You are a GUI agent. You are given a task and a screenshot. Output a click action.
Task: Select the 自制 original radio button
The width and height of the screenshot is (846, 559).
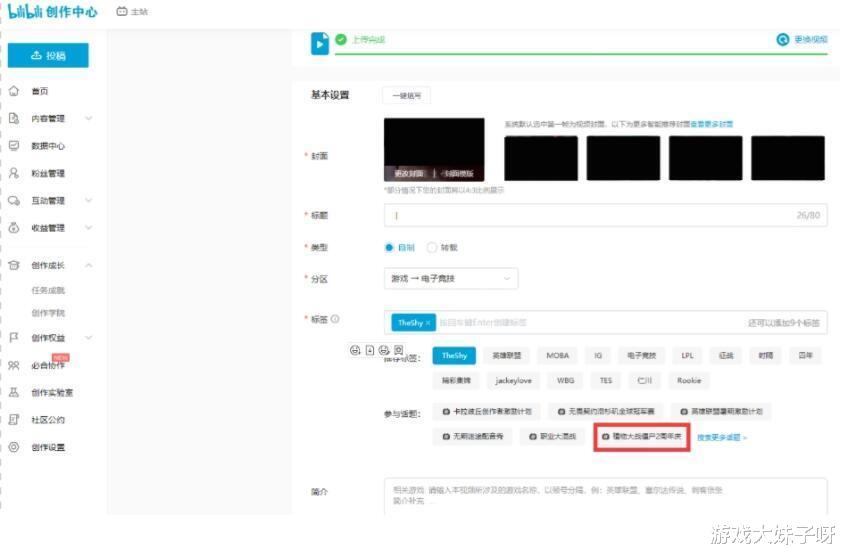(389, 247)
